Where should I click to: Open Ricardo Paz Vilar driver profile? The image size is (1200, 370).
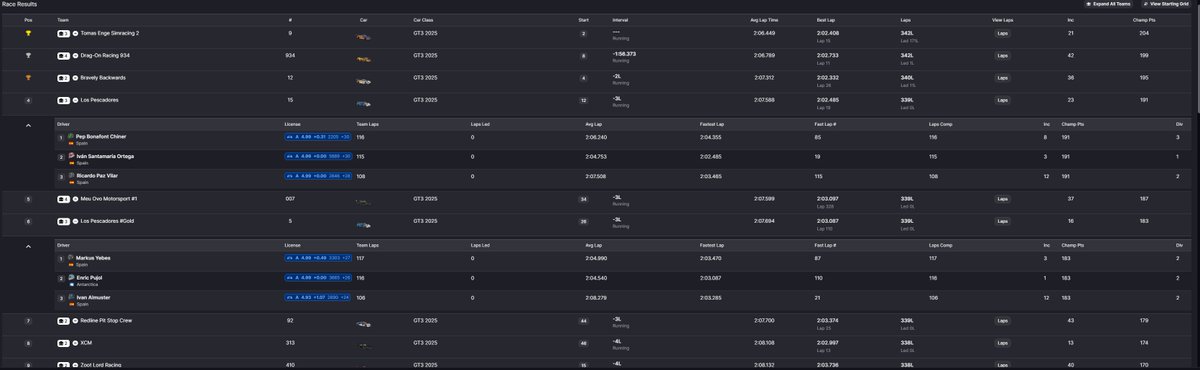(98, 175)
